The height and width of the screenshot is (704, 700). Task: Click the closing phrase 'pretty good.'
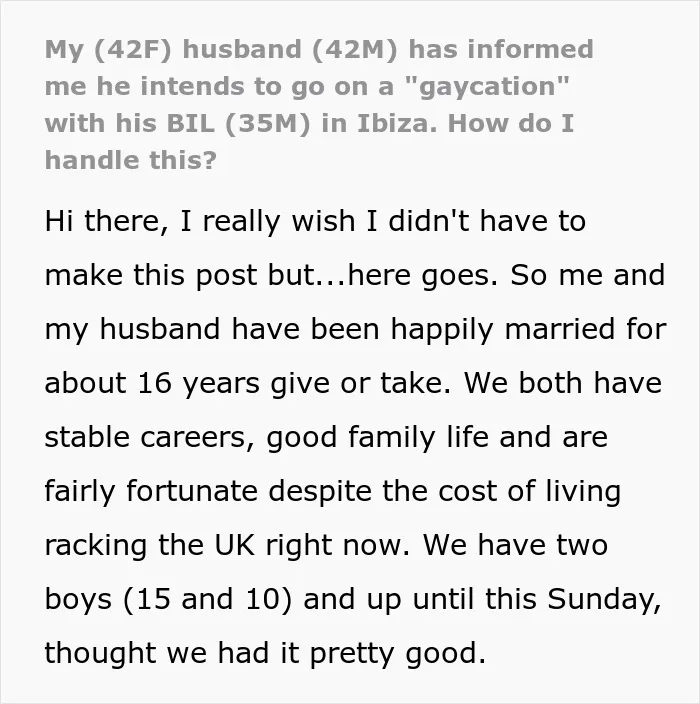coord(398,653)
